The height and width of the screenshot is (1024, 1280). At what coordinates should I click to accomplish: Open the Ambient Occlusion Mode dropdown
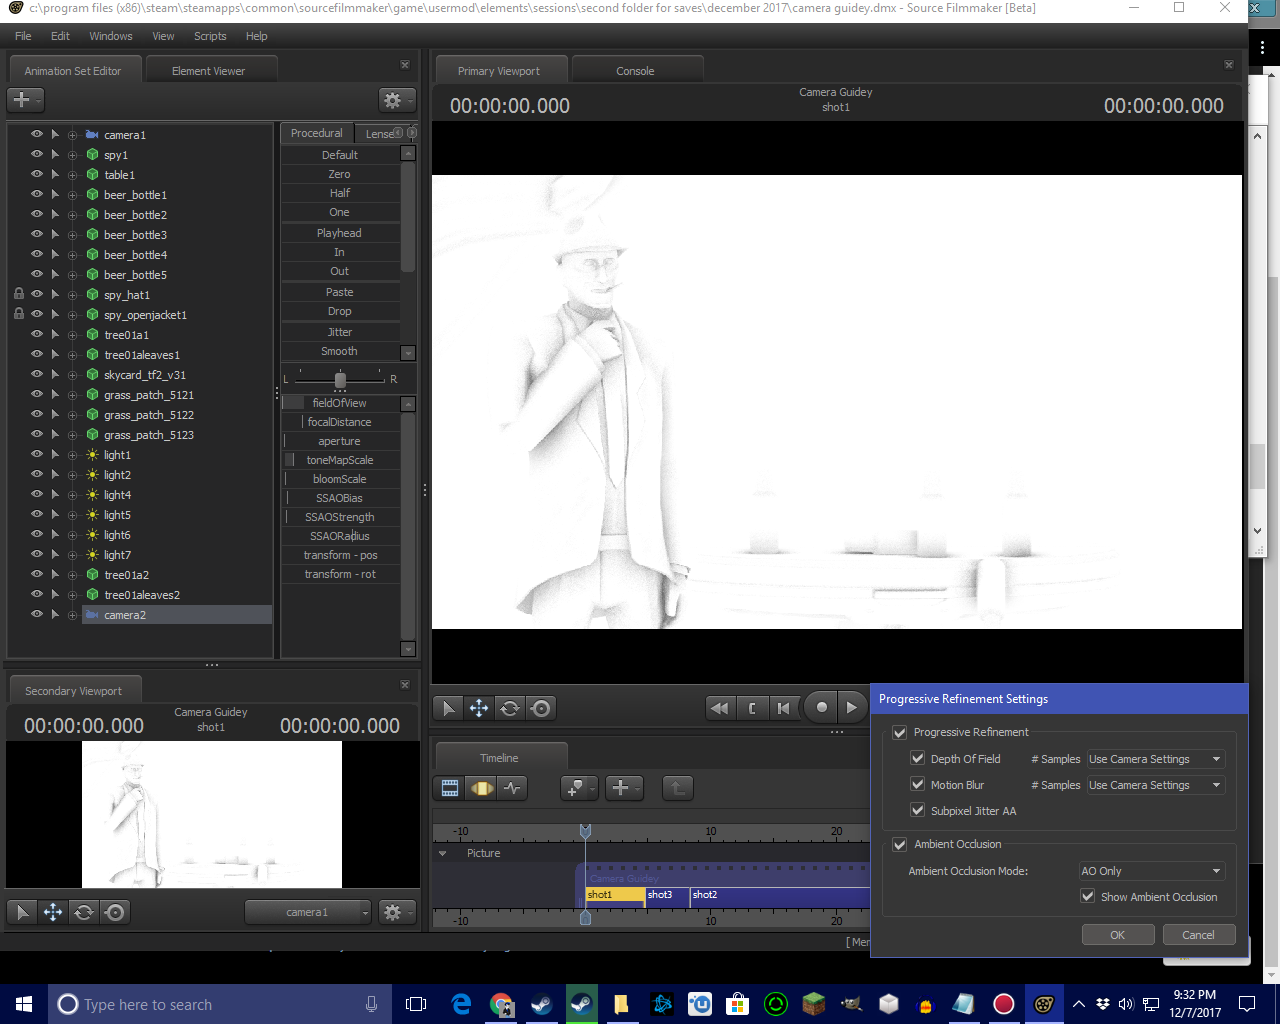[1151, 871]
